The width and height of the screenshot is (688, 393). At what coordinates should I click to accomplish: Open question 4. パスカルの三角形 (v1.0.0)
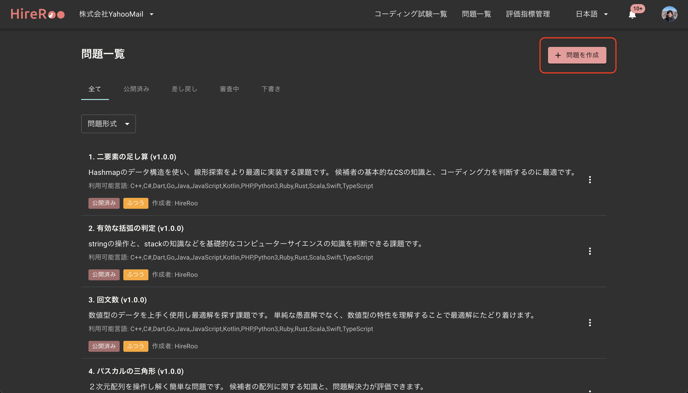(x=136, y=372)
